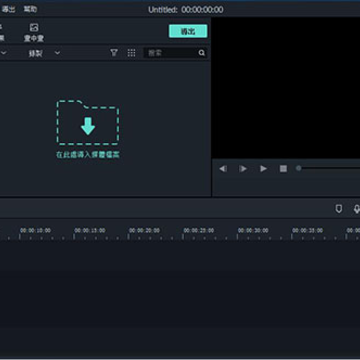Open the 幫助 help menu
The image size is (360, 360).
pyautogui.click(x=30, y=9)
